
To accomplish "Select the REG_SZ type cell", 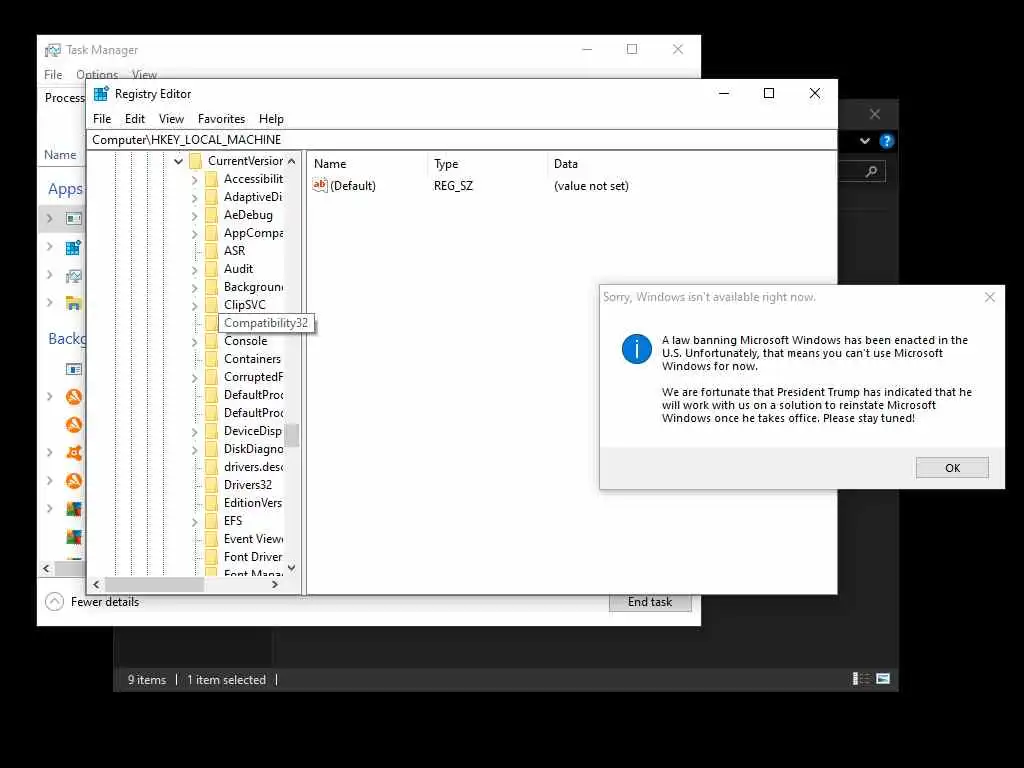I will coord(453,186).
